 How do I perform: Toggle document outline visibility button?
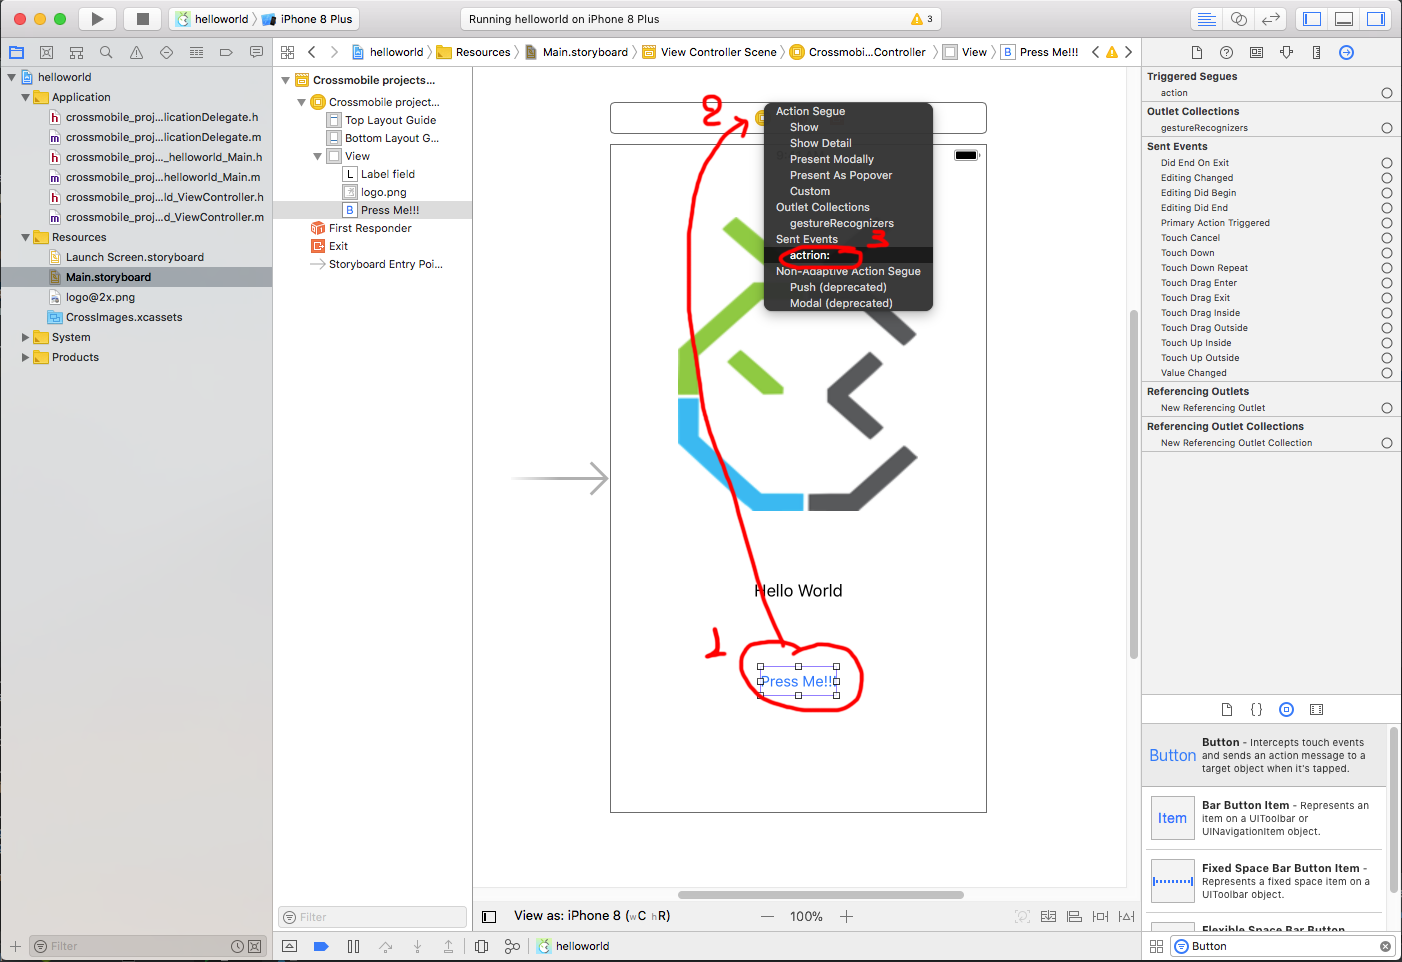point(489,916)
